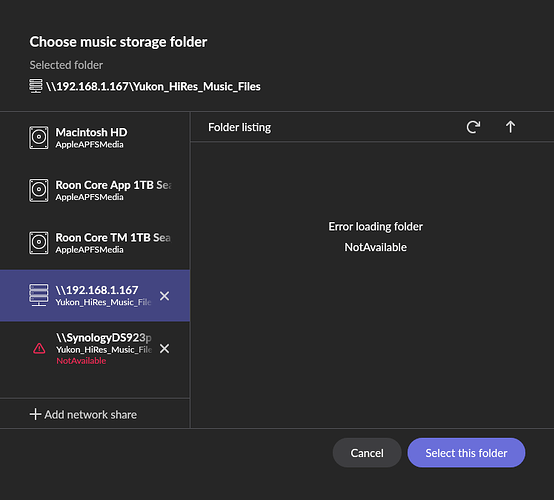
Task: Select the \\192.168.1.167 network share
Action: point(95,295)
